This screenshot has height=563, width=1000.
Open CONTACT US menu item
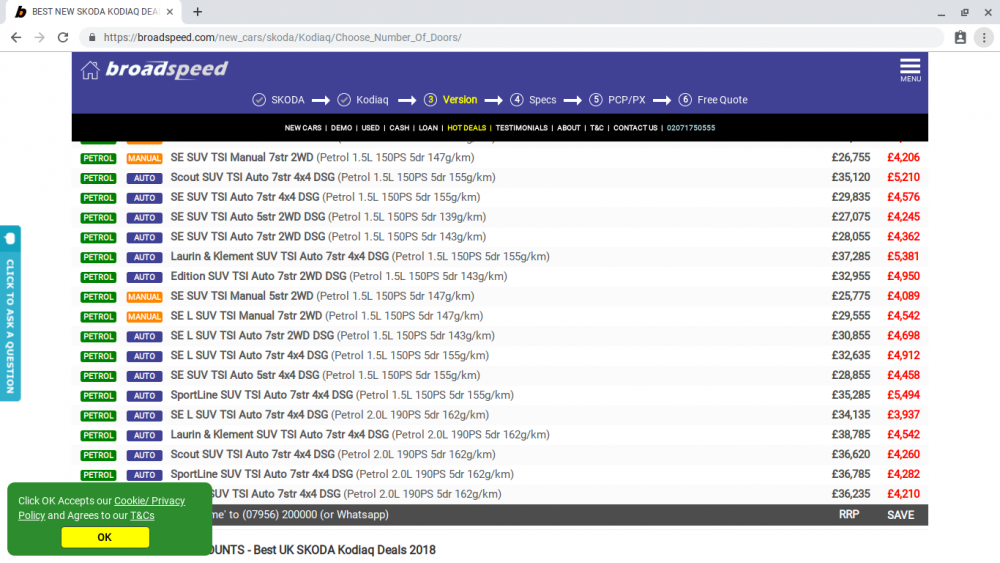point(635,128)
